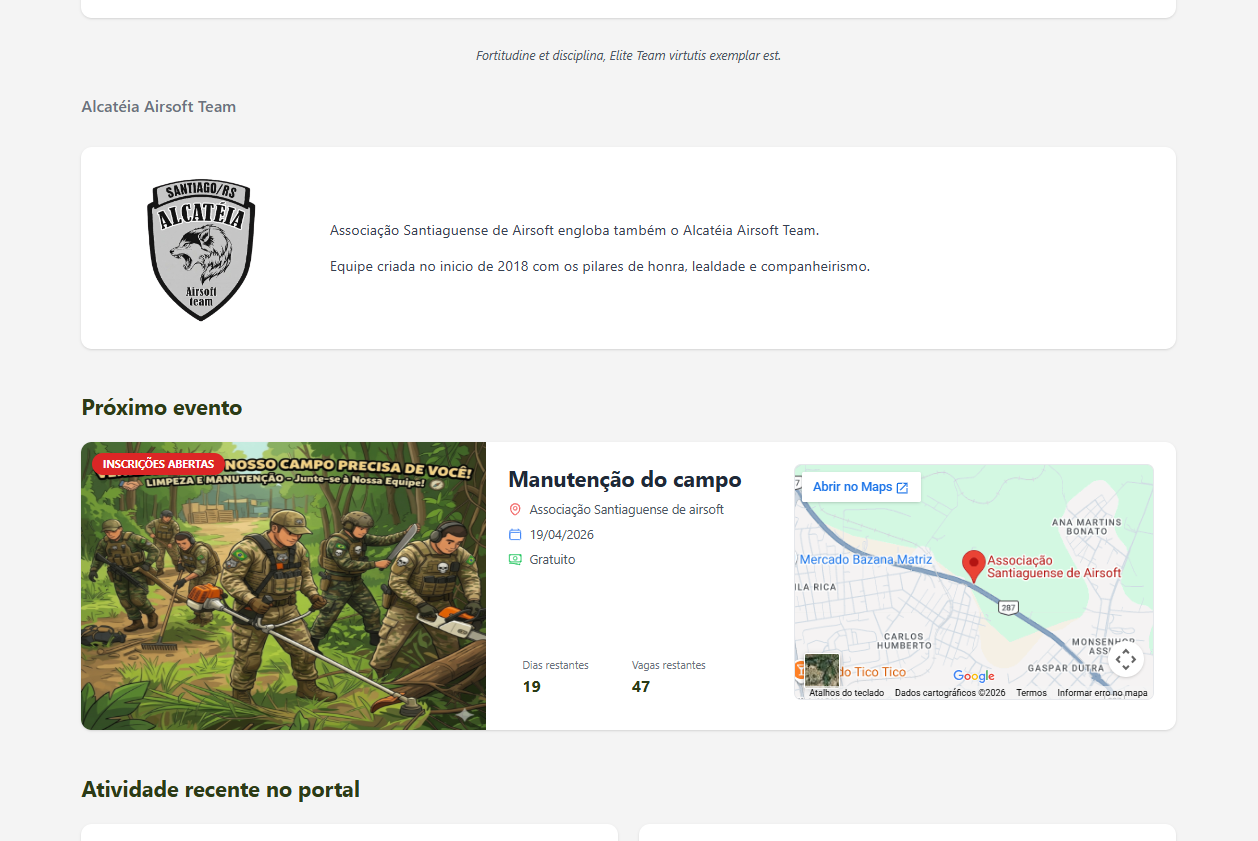Click the external-link icon beside Abrir no Maps
Image resolution: width=1258 pixels, height=841 pixels.
(x=902, y=488)
